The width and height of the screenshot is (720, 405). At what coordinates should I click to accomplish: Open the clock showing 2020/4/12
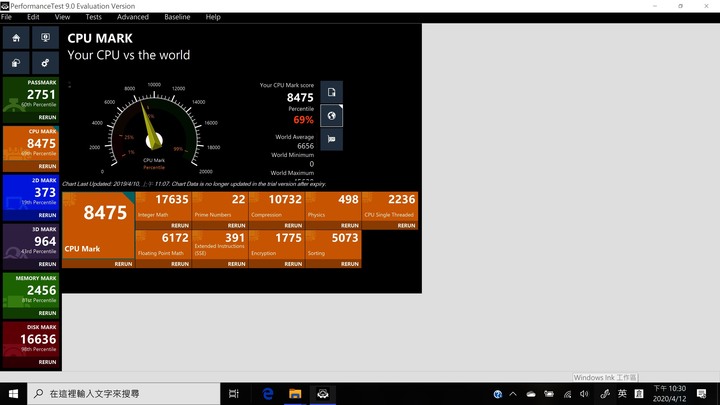point(669,394)
